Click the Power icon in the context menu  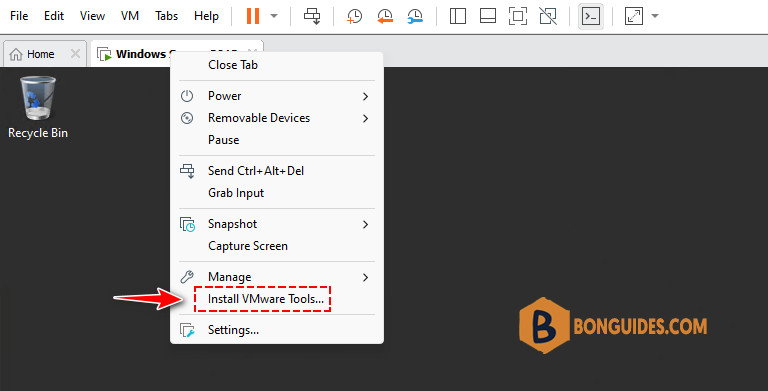click(187, 96)
